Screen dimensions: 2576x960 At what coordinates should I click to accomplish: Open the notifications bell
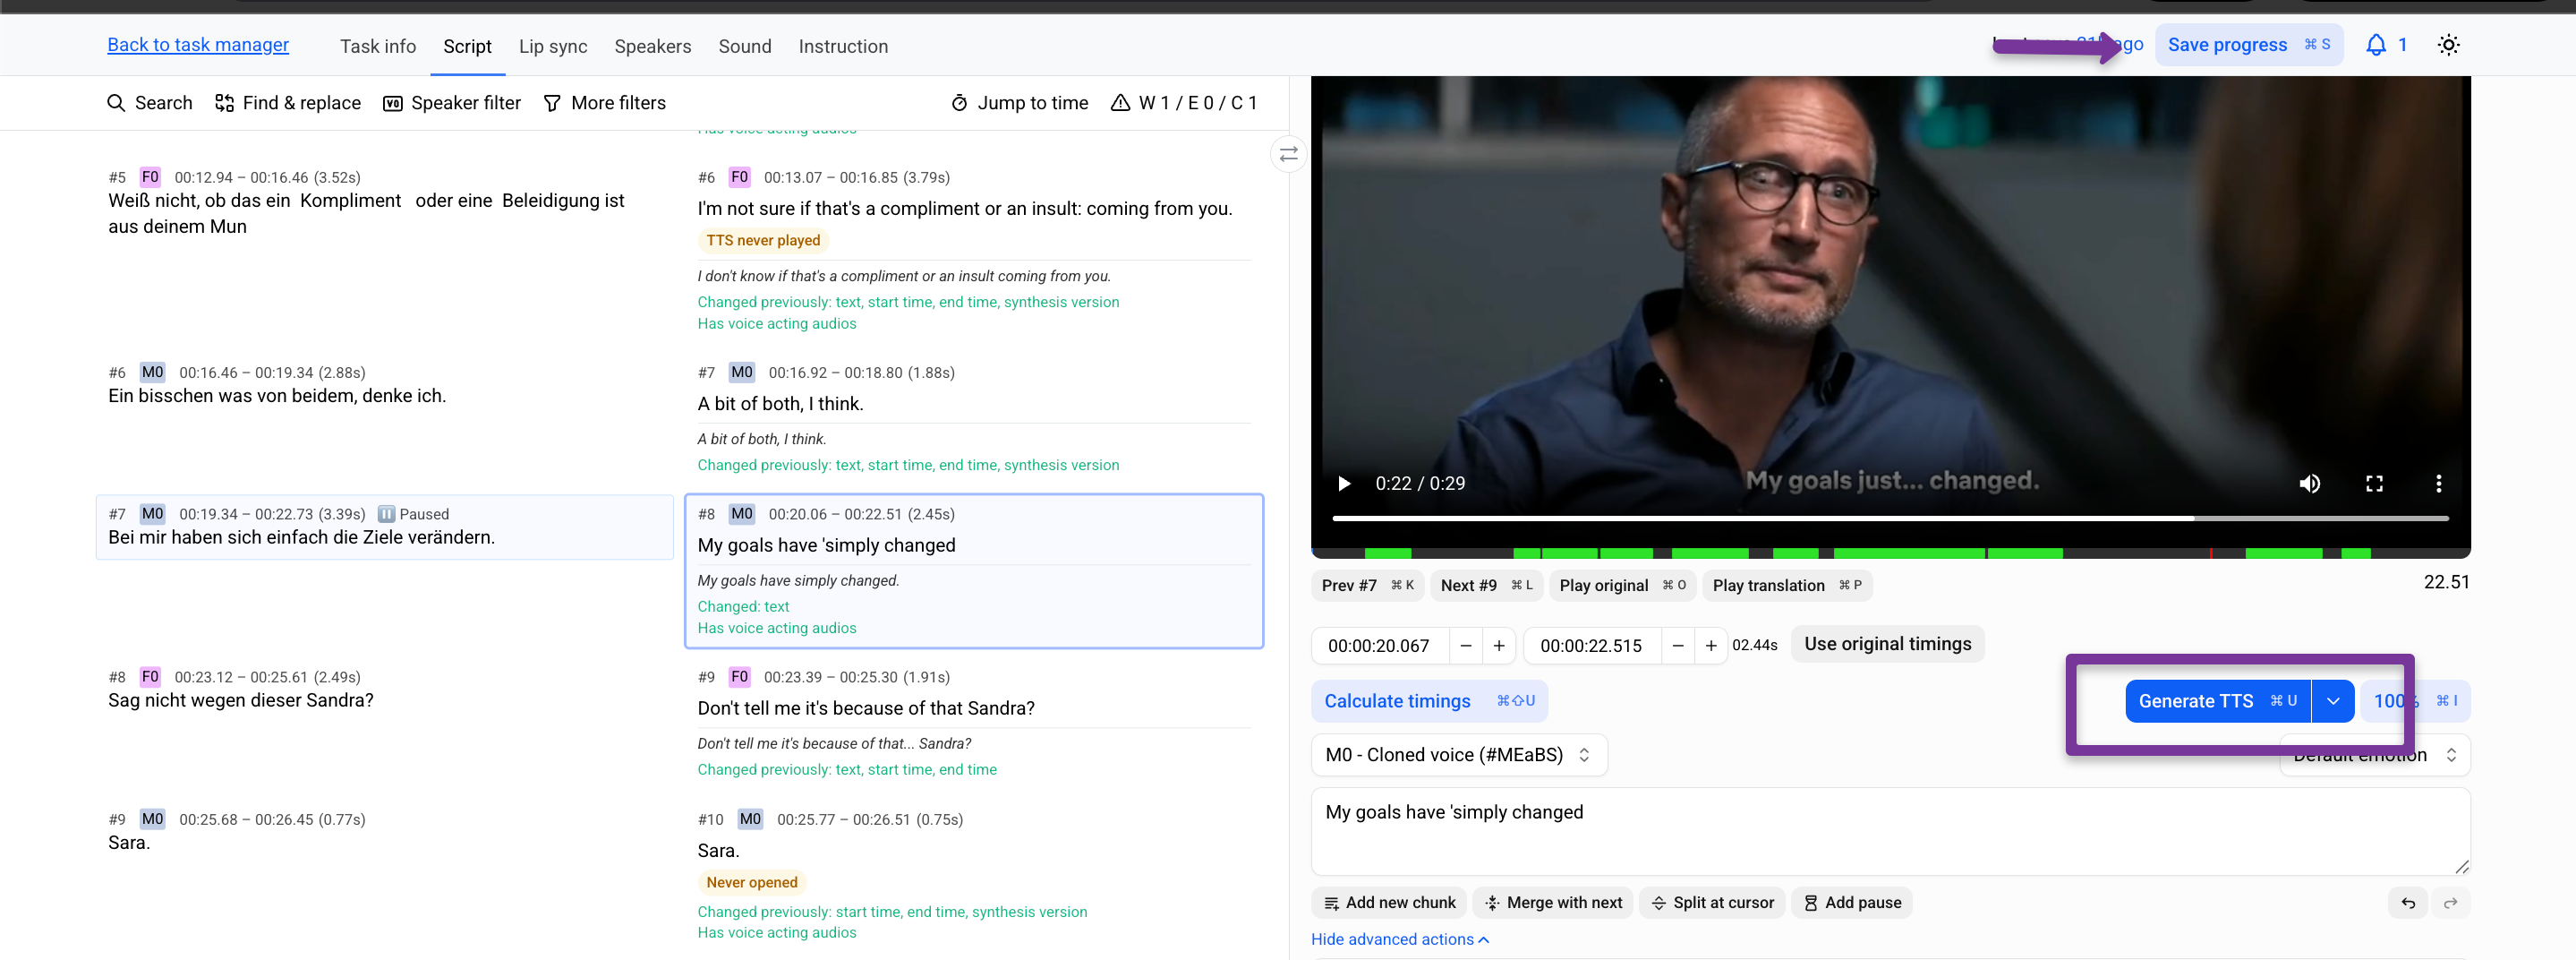tap(2376, 45)
